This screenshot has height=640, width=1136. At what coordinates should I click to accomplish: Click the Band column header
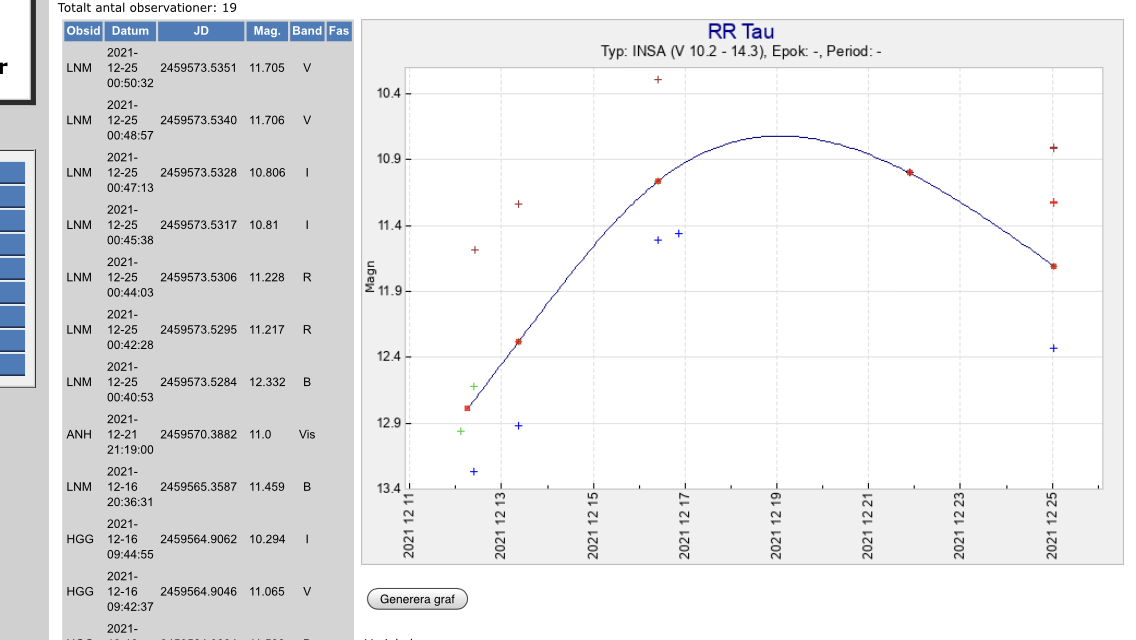tap(307, 31)
